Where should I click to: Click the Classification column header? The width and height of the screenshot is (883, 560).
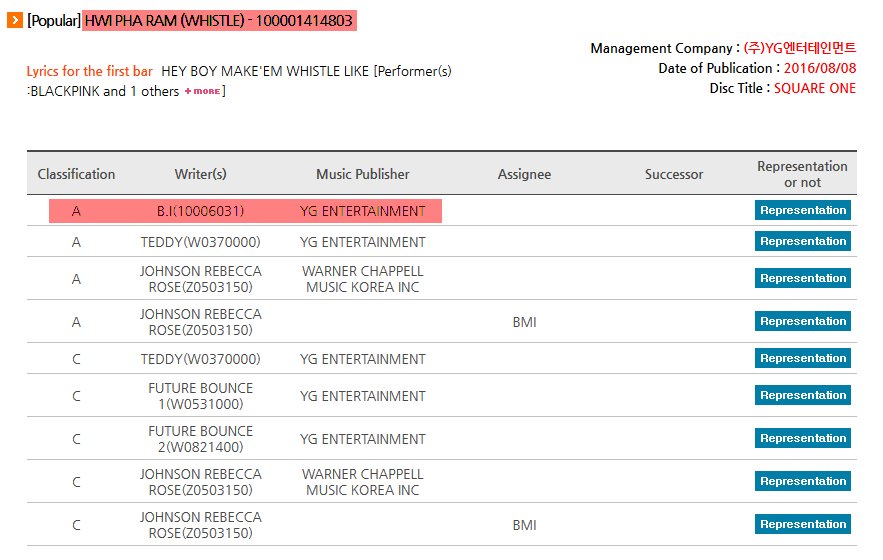pos(76,174)
